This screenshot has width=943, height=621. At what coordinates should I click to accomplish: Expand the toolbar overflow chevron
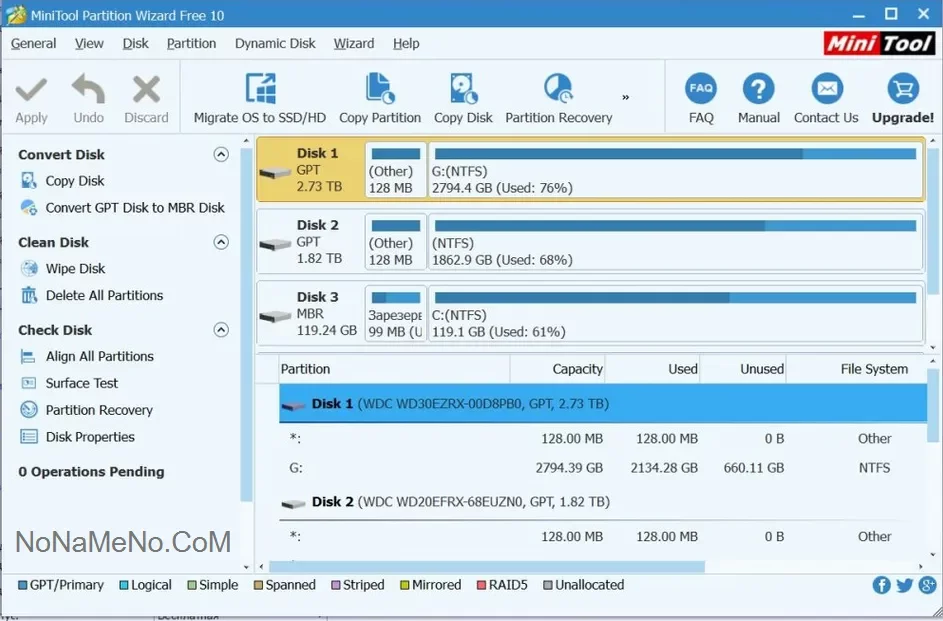click(626, 98)
